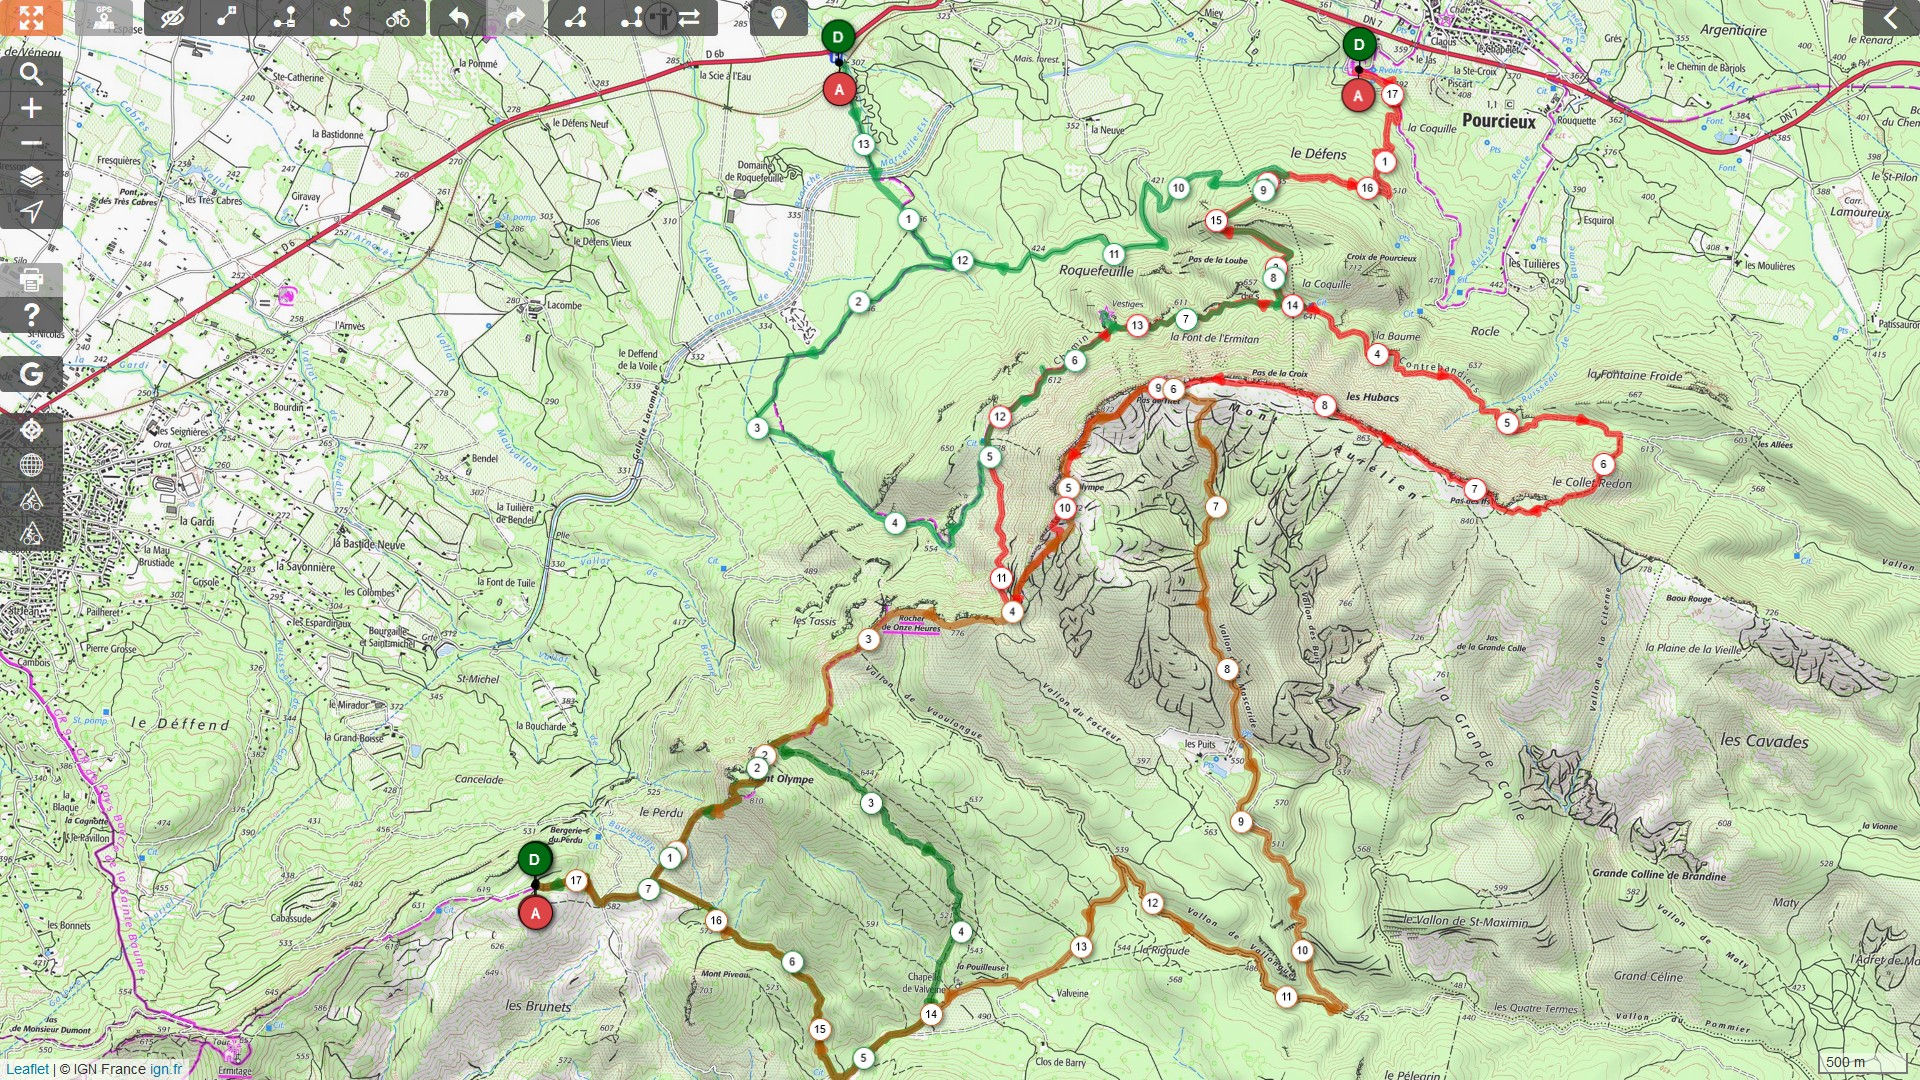Undo the last track edit
This screenshot has width=1920, height=1080.
pos(459,18)
